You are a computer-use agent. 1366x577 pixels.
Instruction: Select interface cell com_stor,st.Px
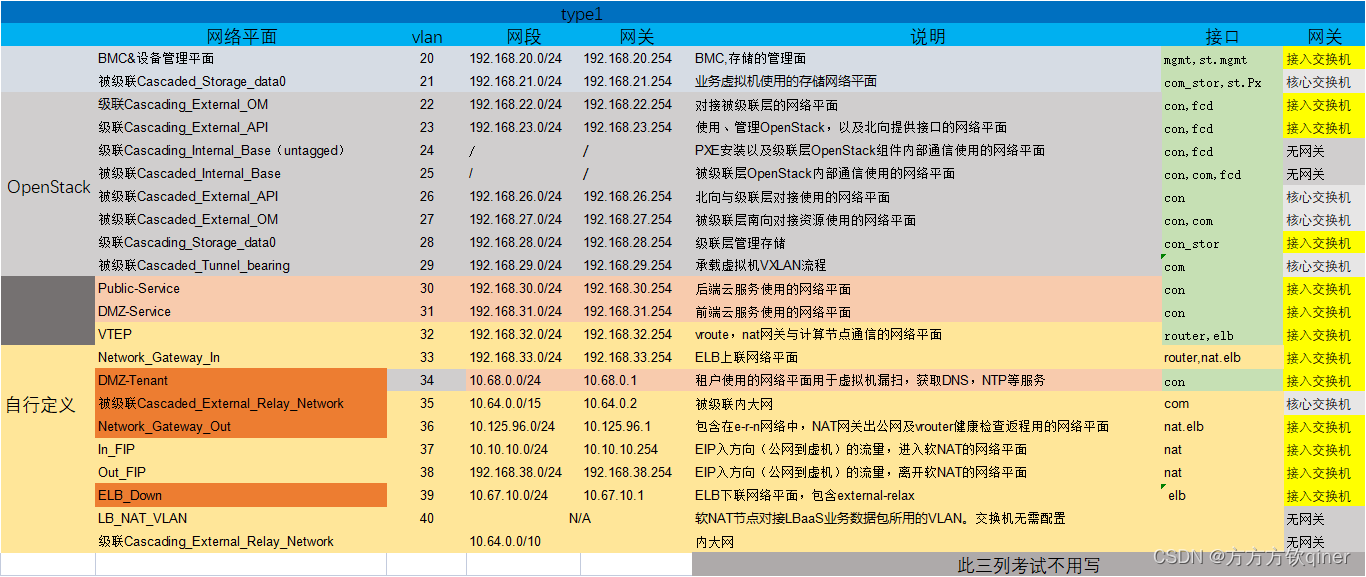pyautogui.click(x=1222, y=82)
